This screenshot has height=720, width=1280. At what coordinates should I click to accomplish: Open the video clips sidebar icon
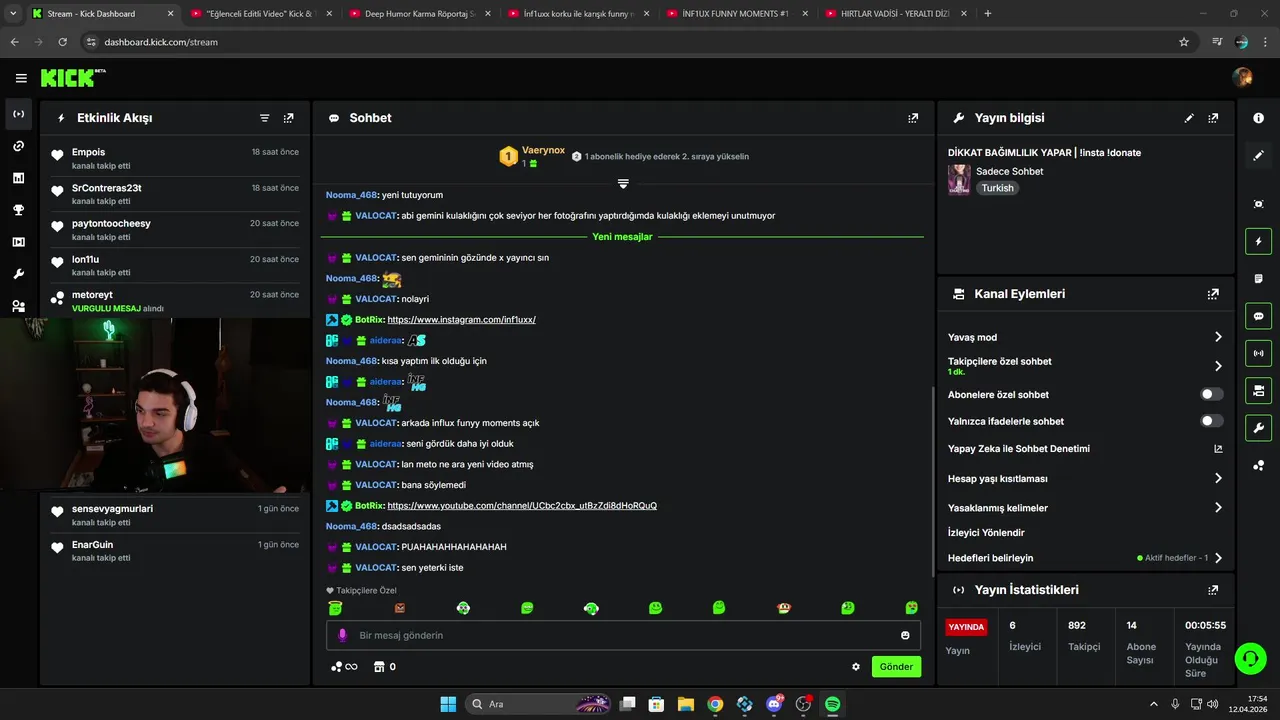(x=18, y=242)
